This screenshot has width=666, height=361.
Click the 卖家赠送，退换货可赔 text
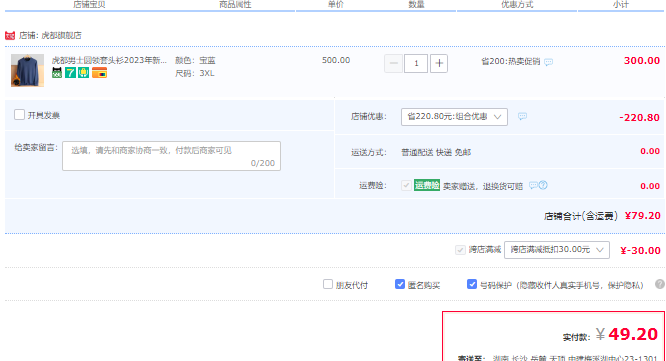click(483, 186)
